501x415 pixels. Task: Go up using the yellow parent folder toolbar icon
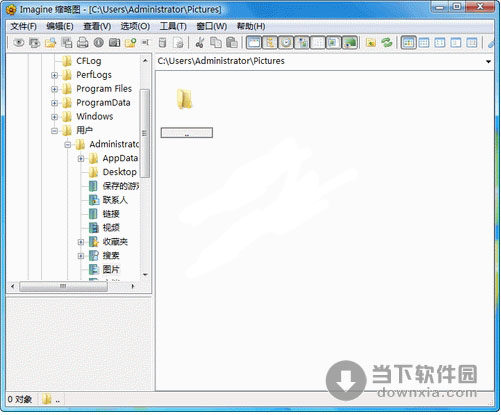pyautogui.click(x=371, y=42)
